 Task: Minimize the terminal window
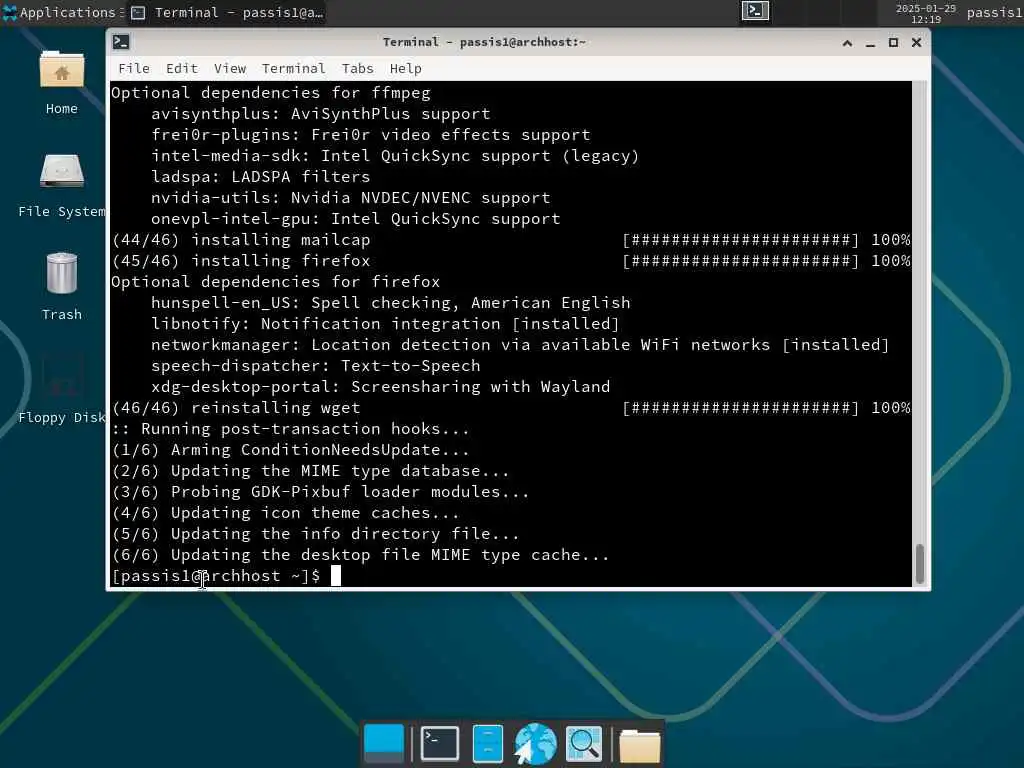[870, 42]
